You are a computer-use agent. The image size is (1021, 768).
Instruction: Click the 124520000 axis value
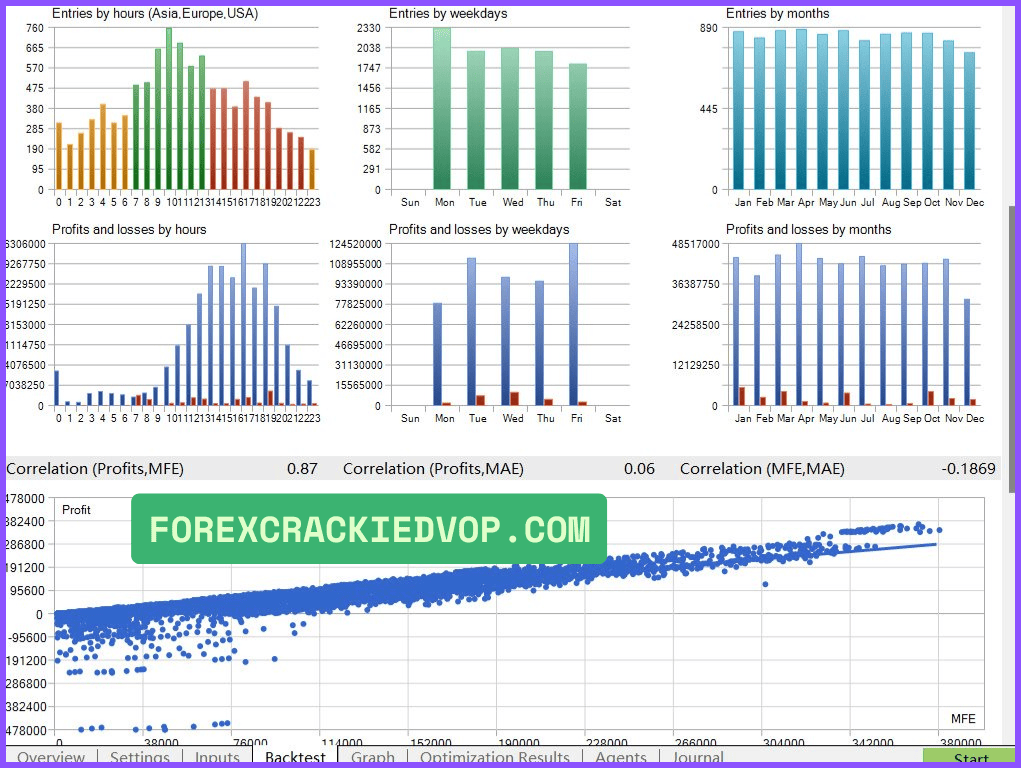click(x=356, y=244)
